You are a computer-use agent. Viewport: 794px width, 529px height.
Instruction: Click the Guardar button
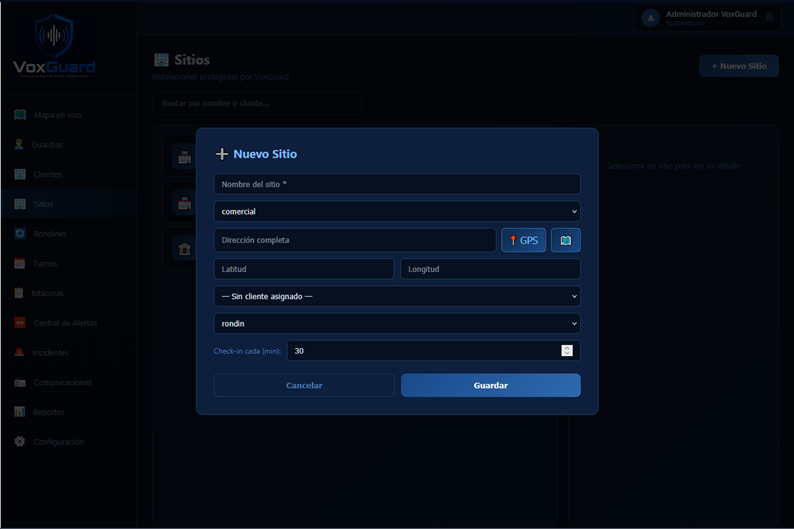click(491, 385)
